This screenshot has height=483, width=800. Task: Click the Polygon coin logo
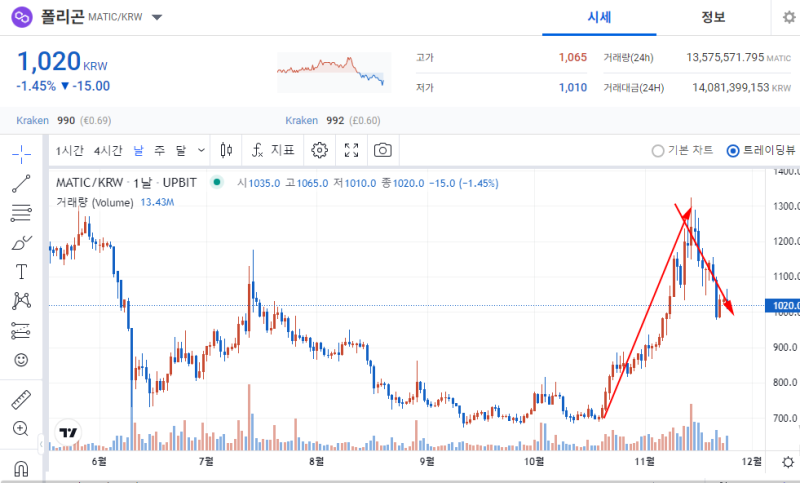[22, 17]
